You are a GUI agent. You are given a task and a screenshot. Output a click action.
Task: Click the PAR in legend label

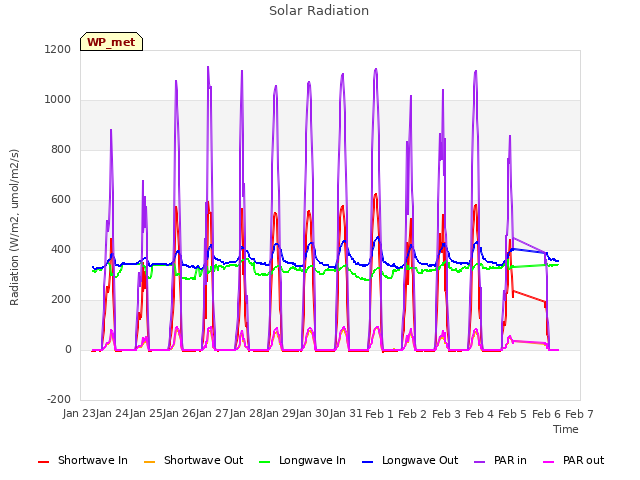pyautogui.click(x=510, y=460)
